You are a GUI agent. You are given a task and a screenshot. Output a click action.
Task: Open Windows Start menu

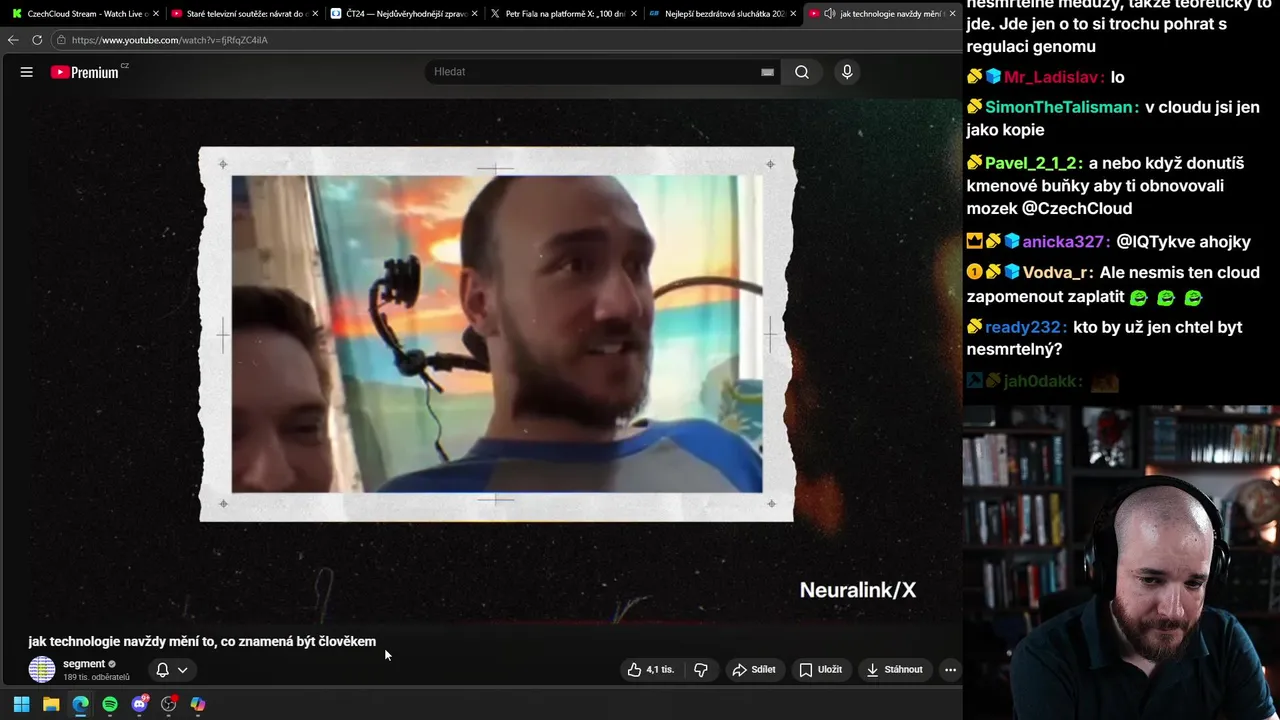[21, 704]
